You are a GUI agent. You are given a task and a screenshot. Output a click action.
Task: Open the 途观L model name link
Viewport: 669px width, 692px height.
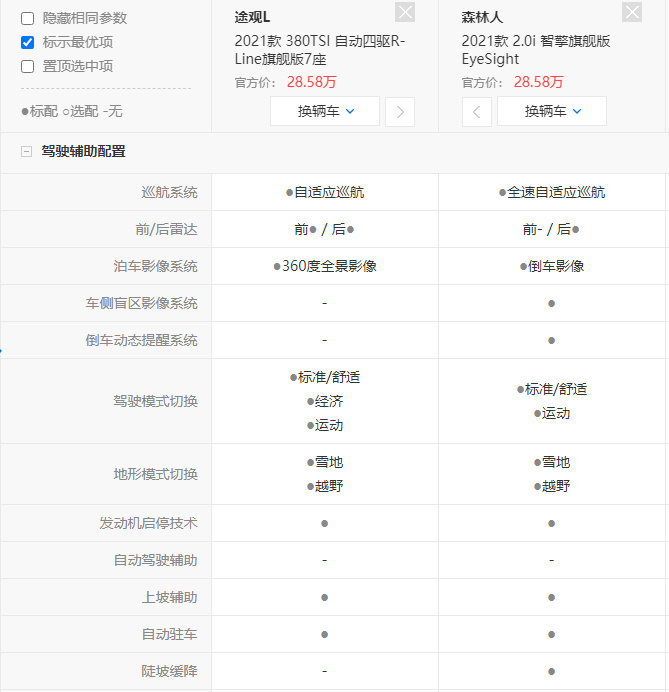point(252,17)
